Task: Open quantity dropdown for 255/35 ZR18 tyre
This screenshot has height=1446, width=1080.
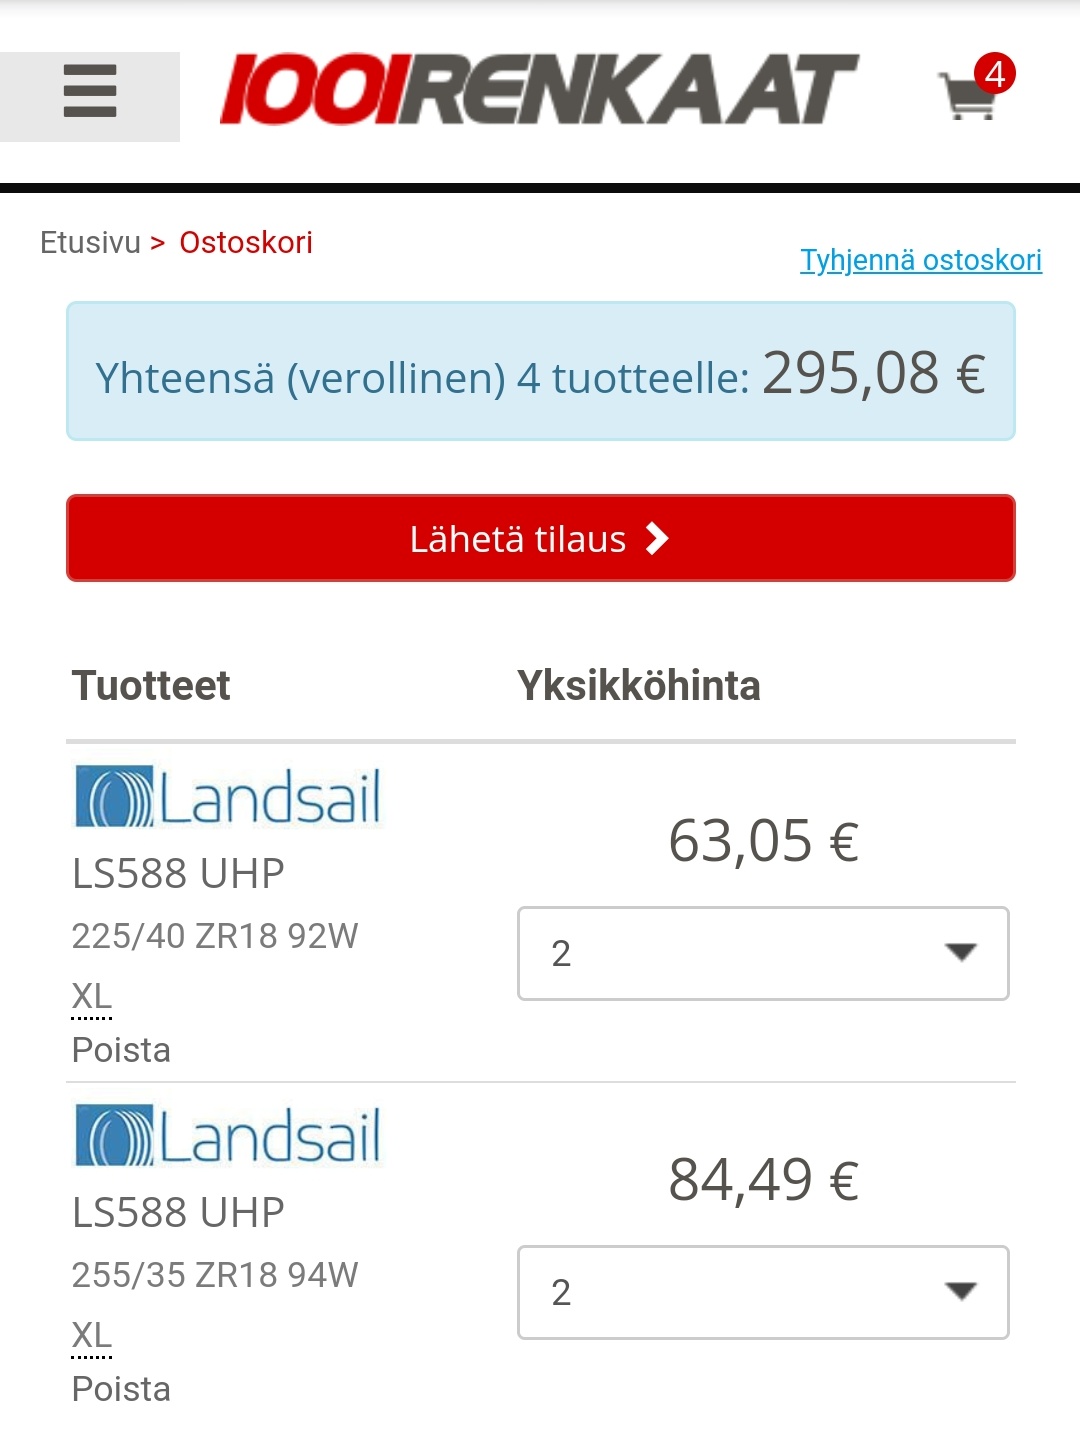Action: click(762, 1292)
